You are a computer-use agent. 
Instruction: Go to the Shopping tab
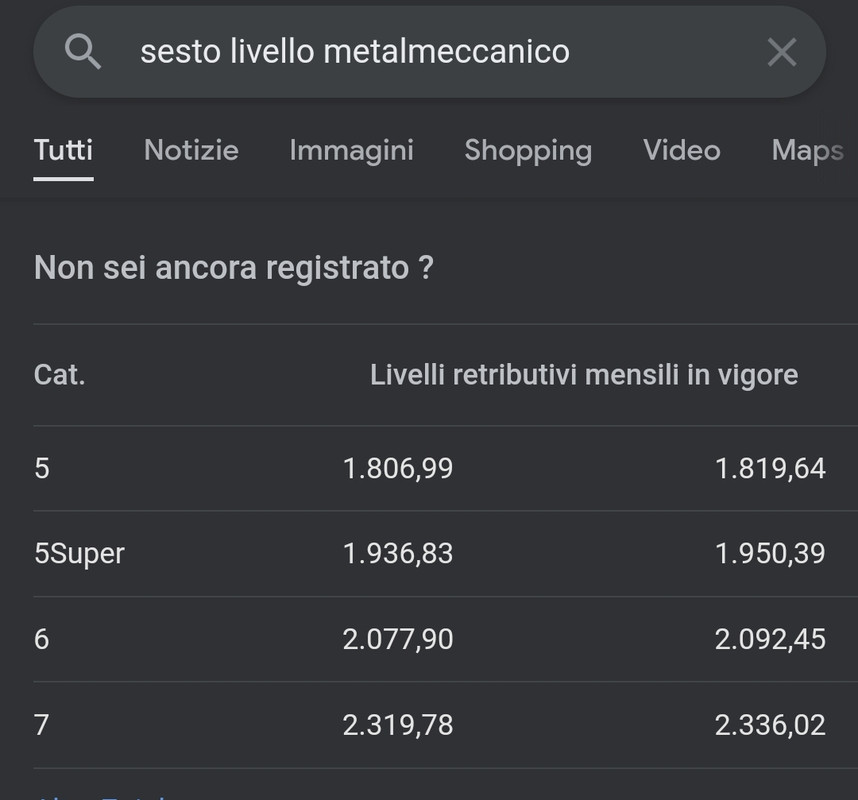[528, 150]
